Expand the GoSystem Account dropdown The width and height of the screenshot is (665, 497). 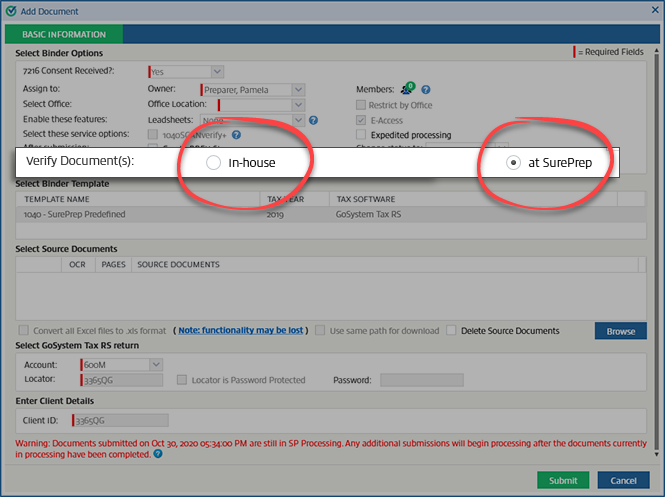(x=155, y=365)
